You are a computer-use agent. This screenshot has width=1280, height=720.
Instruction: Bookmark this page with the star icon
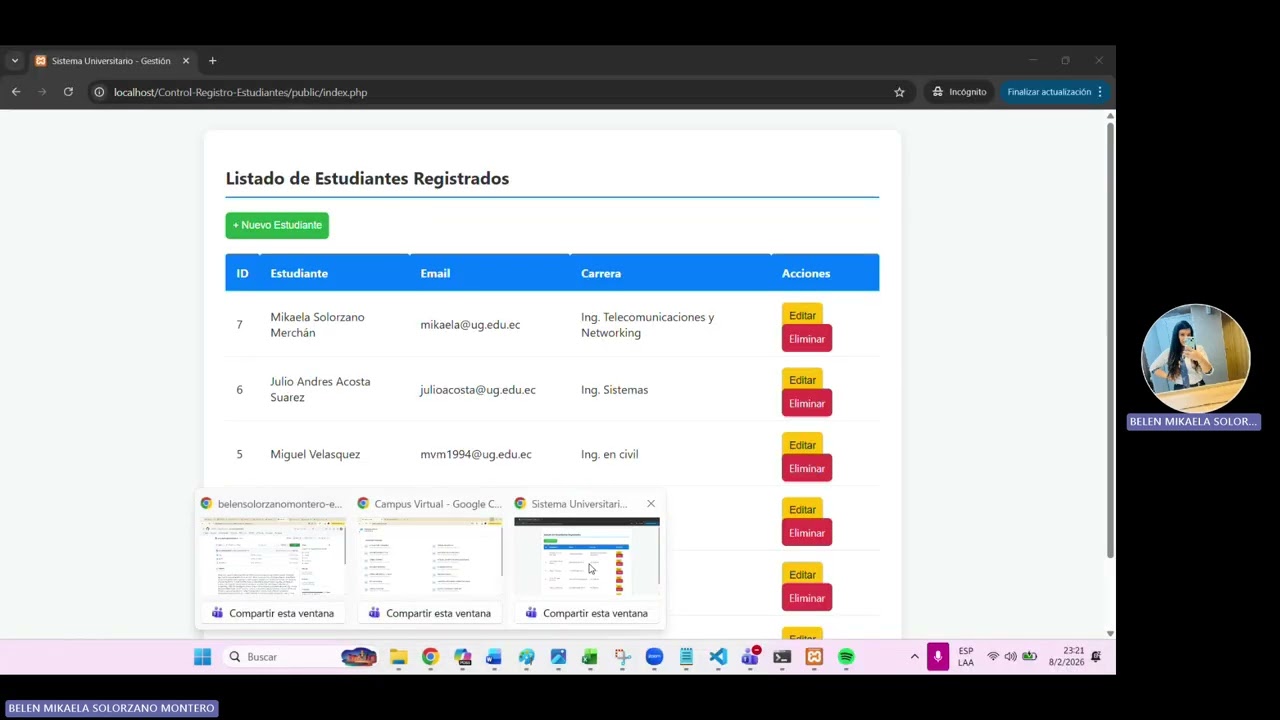[899, 92]
